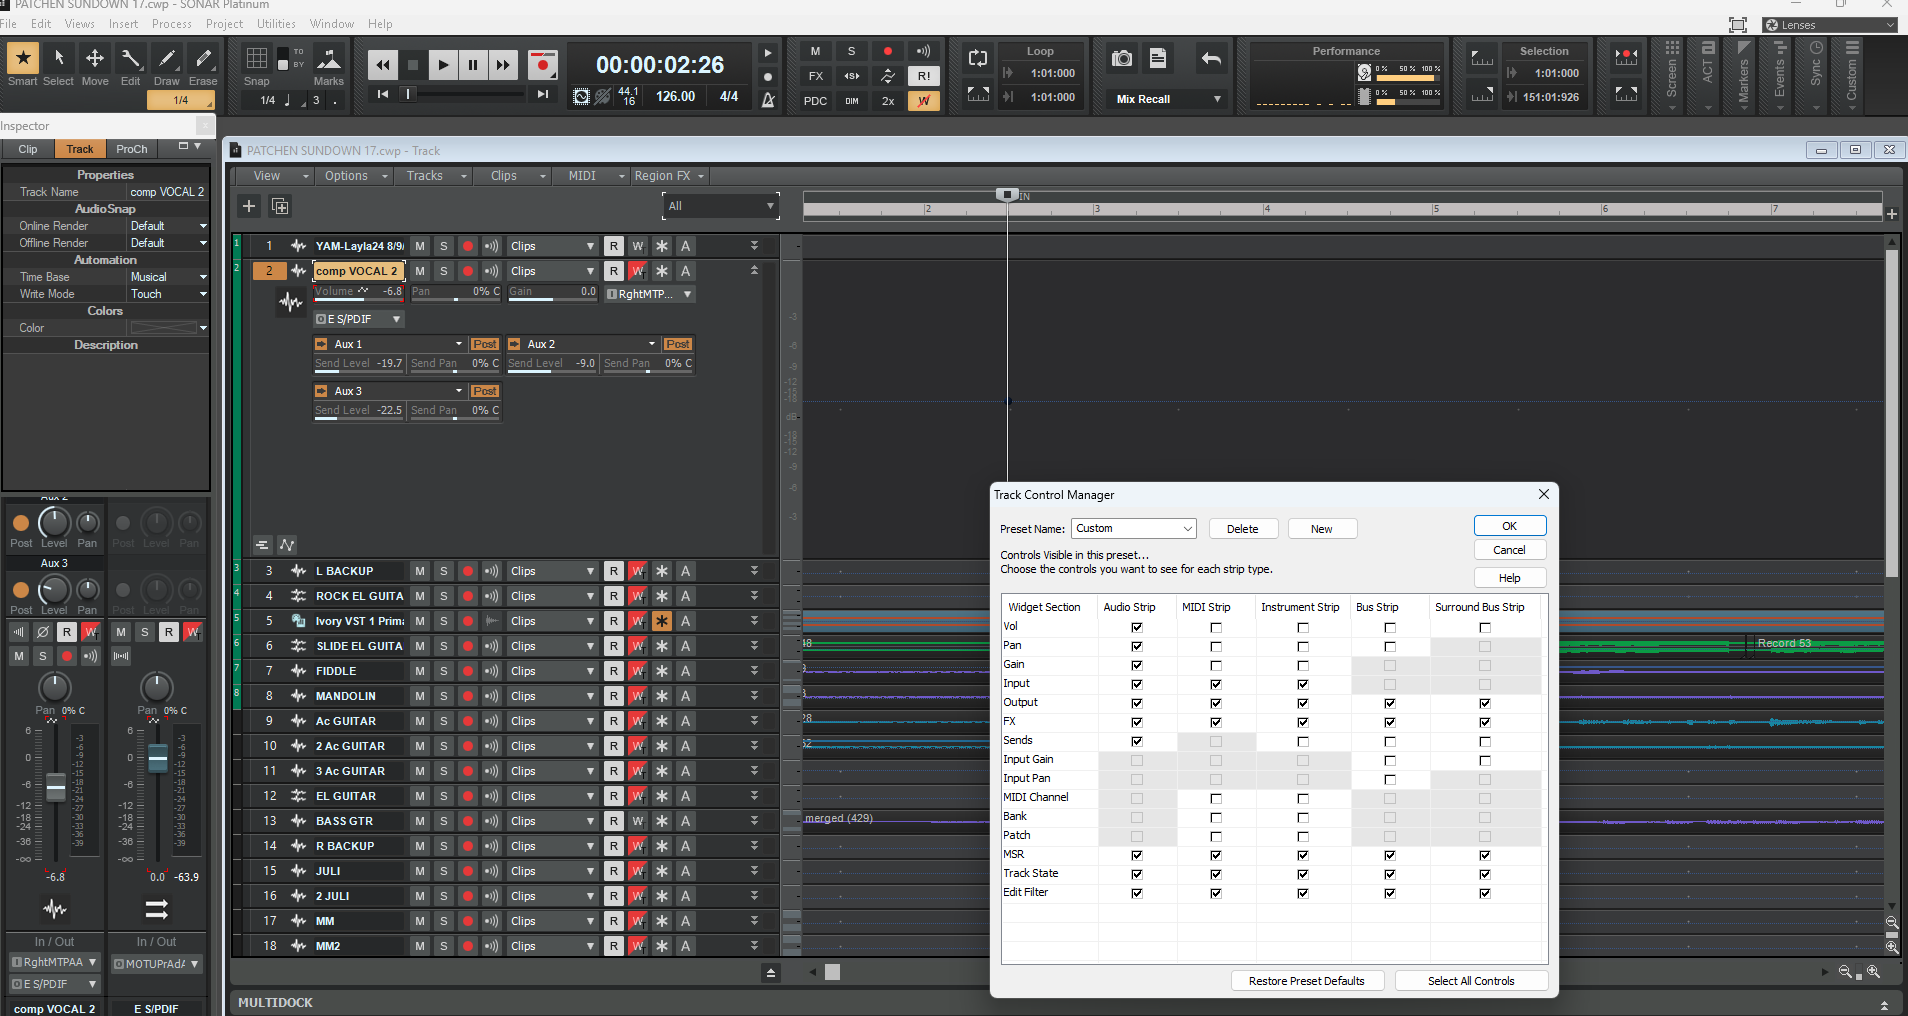
Task: Select the Erase tool
Action: tap(203, 66)
